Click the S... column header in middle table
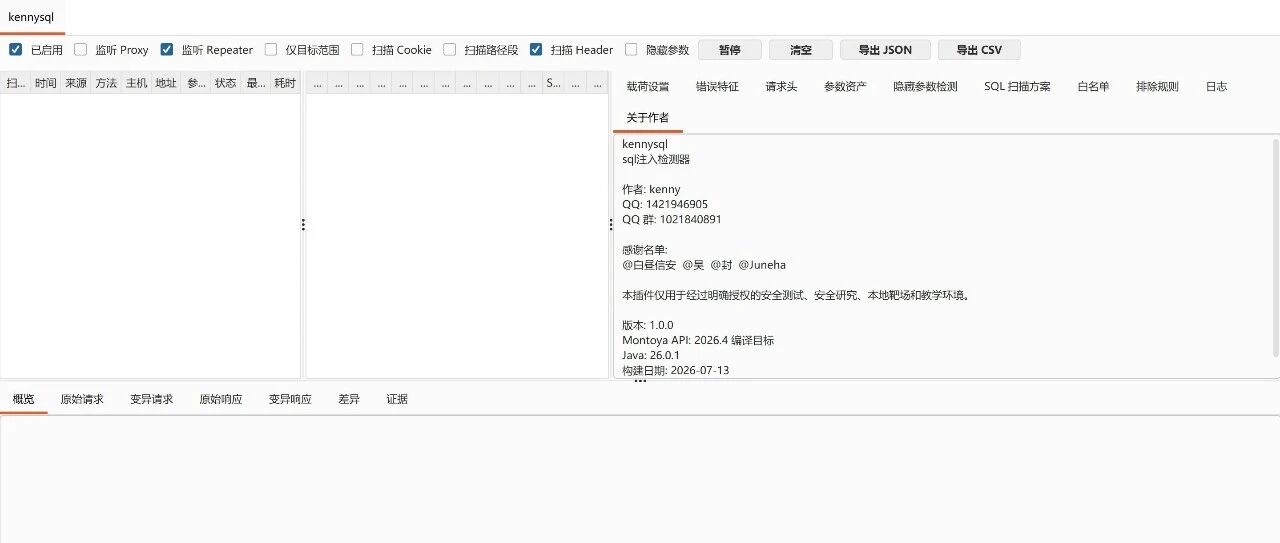 tap(553, 83)
